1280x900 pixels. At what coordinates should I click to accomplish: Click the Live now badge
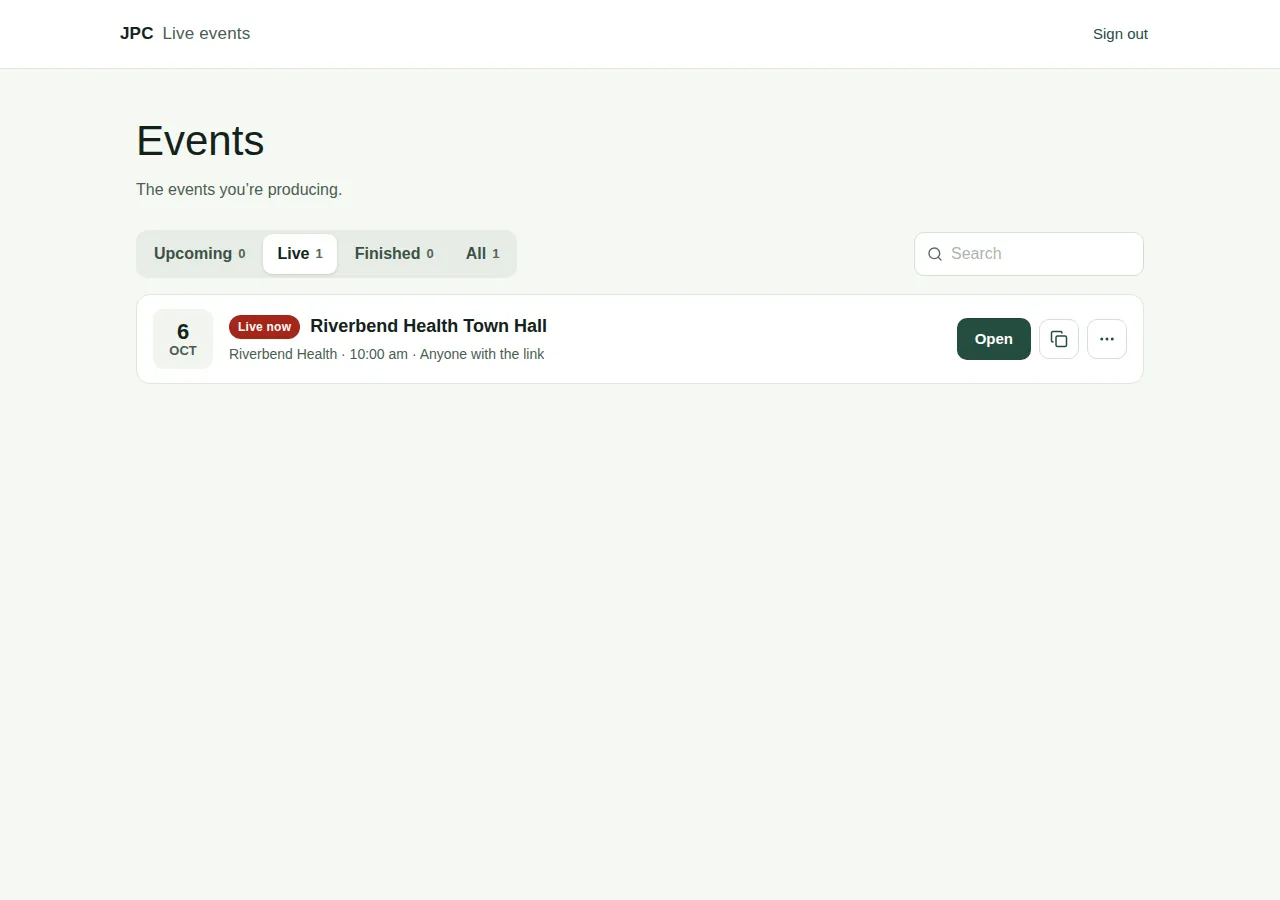point(264,327)
